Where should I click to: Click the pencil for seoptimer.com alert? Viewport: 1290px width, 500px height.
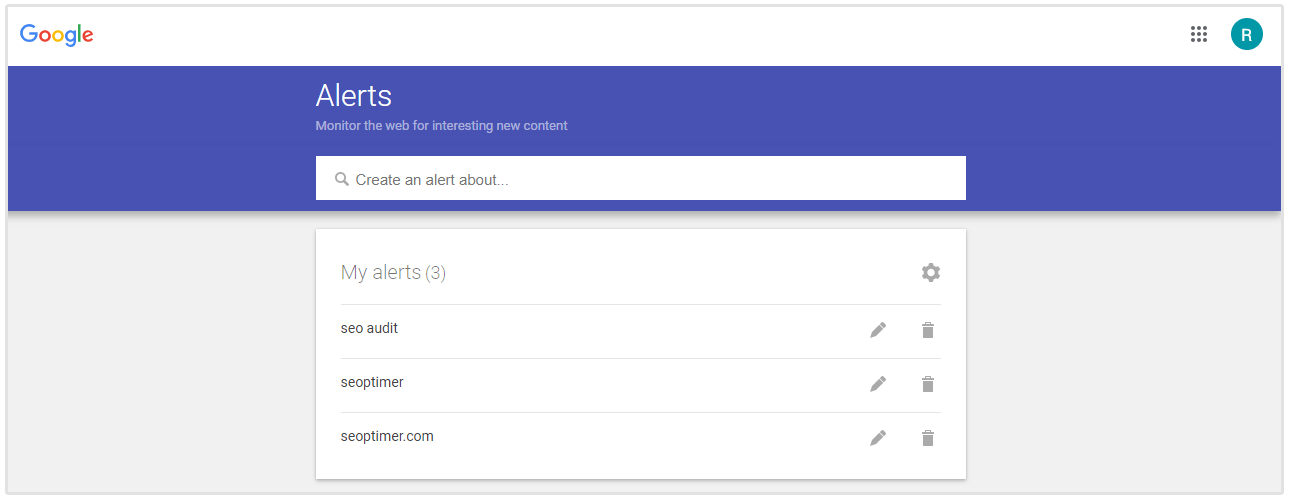pos(878,438)
